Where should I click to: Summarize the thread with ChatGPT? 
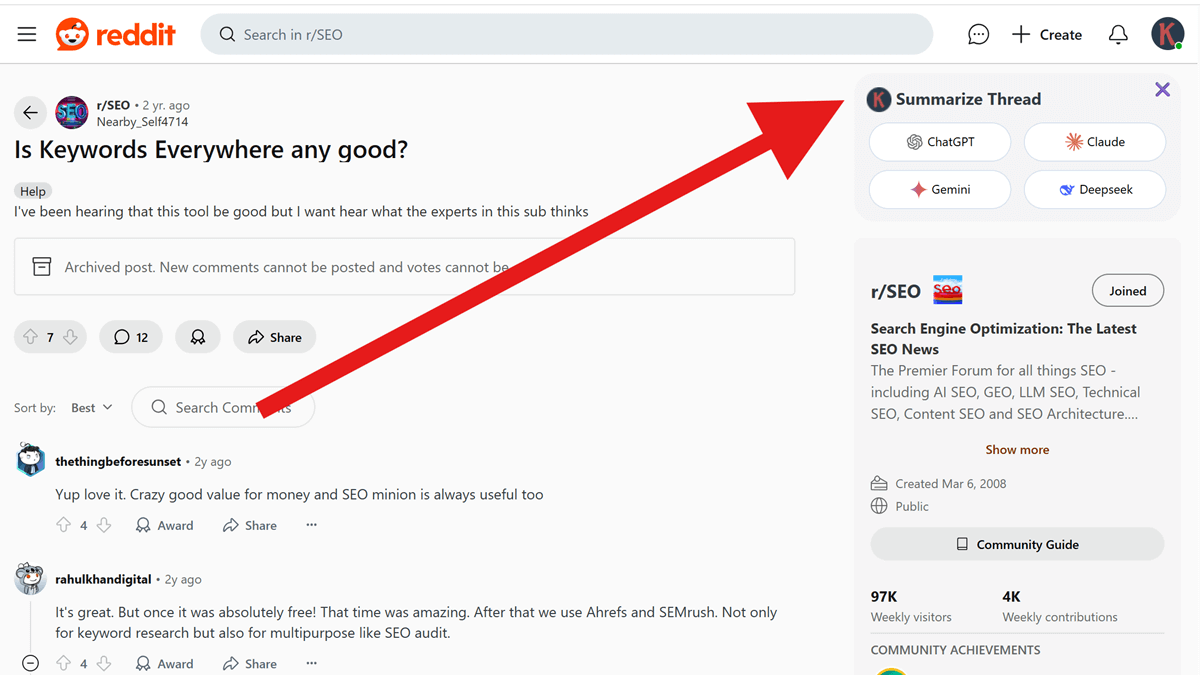click(940, 142)
